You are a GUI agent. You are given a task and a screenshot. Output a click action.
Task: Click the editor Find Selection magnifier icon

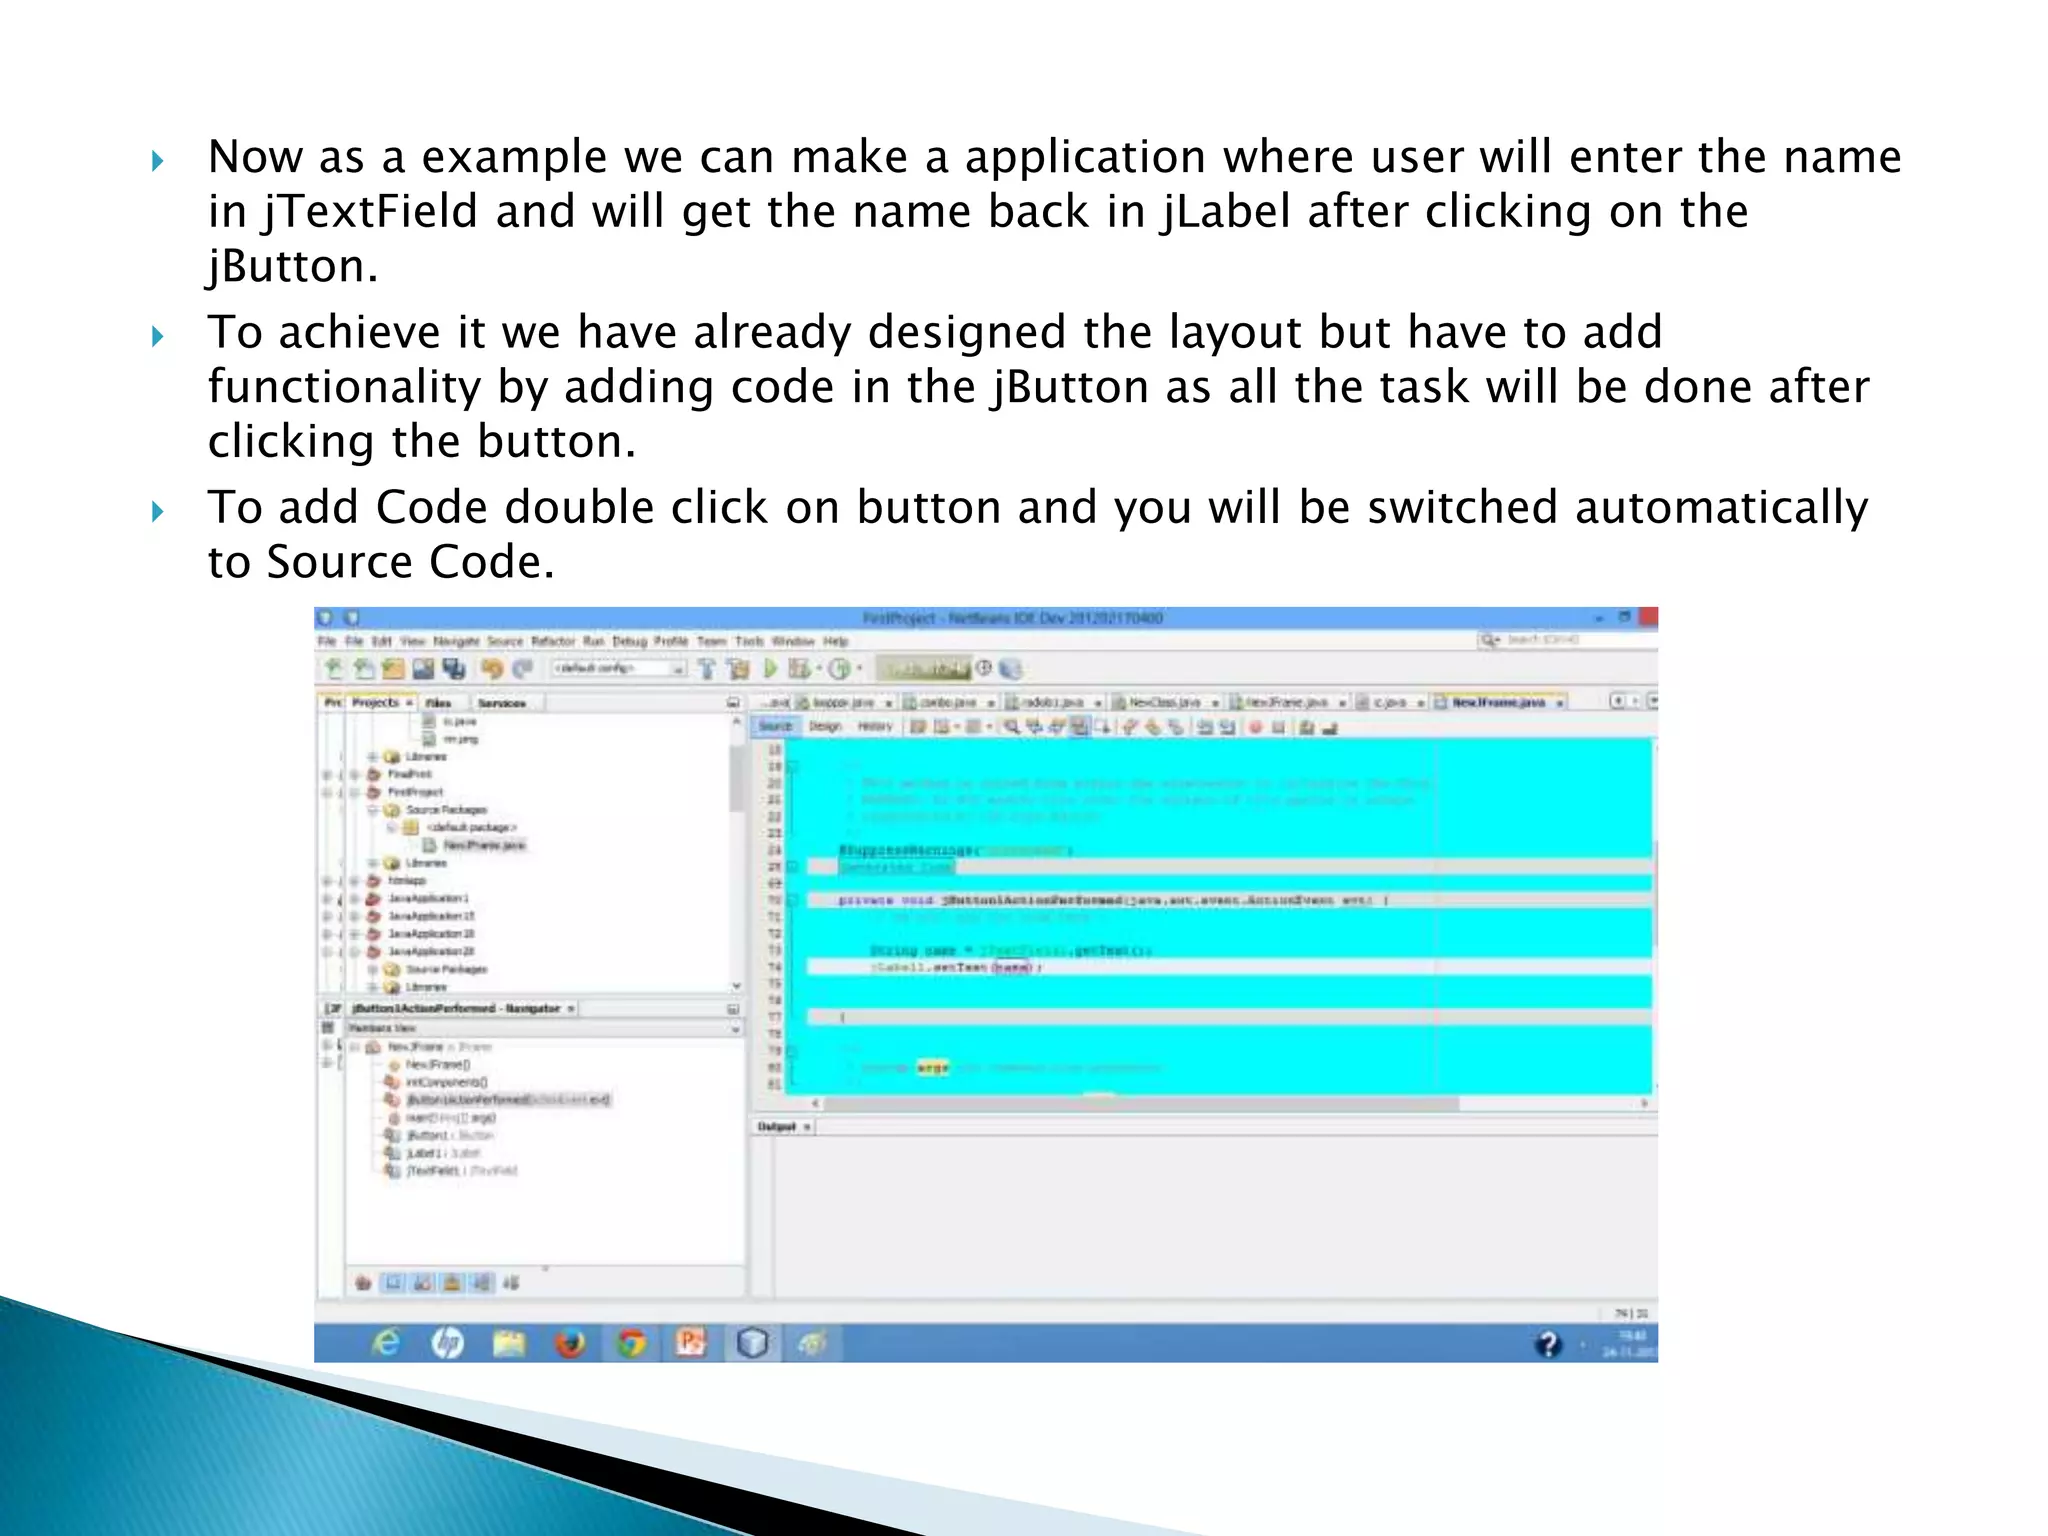pyautogui.click(x=1012, y=727)
